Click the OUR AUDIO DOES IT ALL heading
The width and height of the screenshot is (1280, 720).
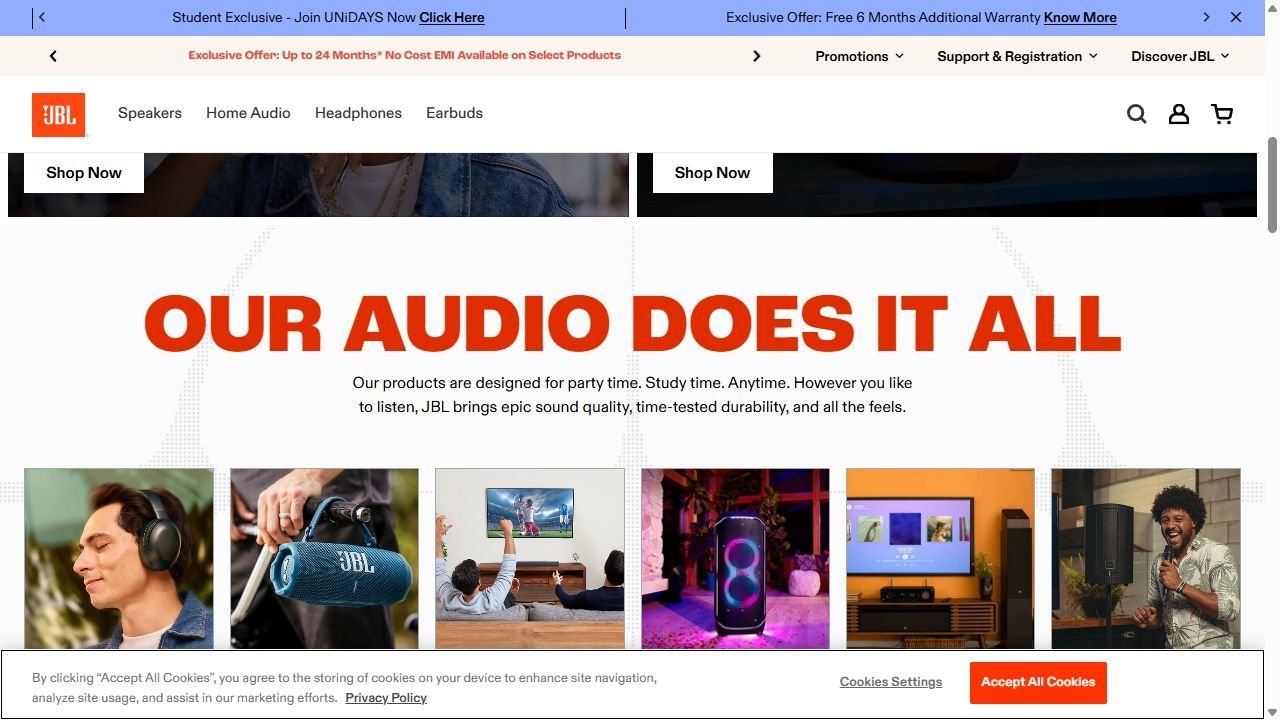pos(632,322)
